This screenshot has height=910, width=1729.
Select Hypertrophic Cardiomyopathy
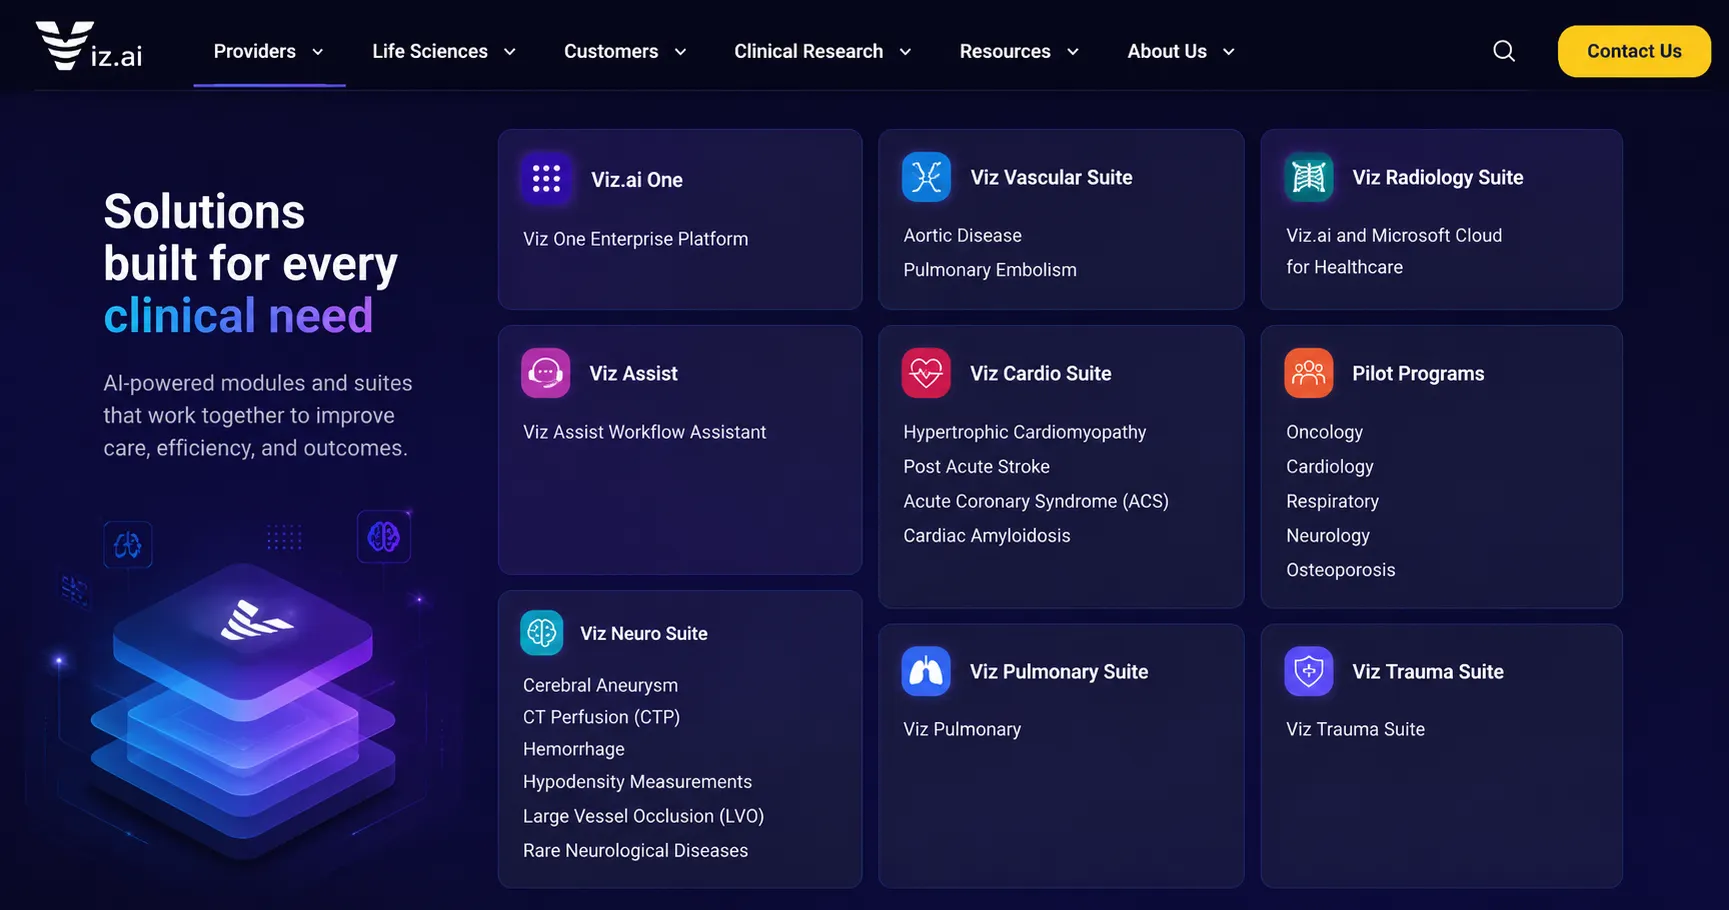[x=1025, y=432]
